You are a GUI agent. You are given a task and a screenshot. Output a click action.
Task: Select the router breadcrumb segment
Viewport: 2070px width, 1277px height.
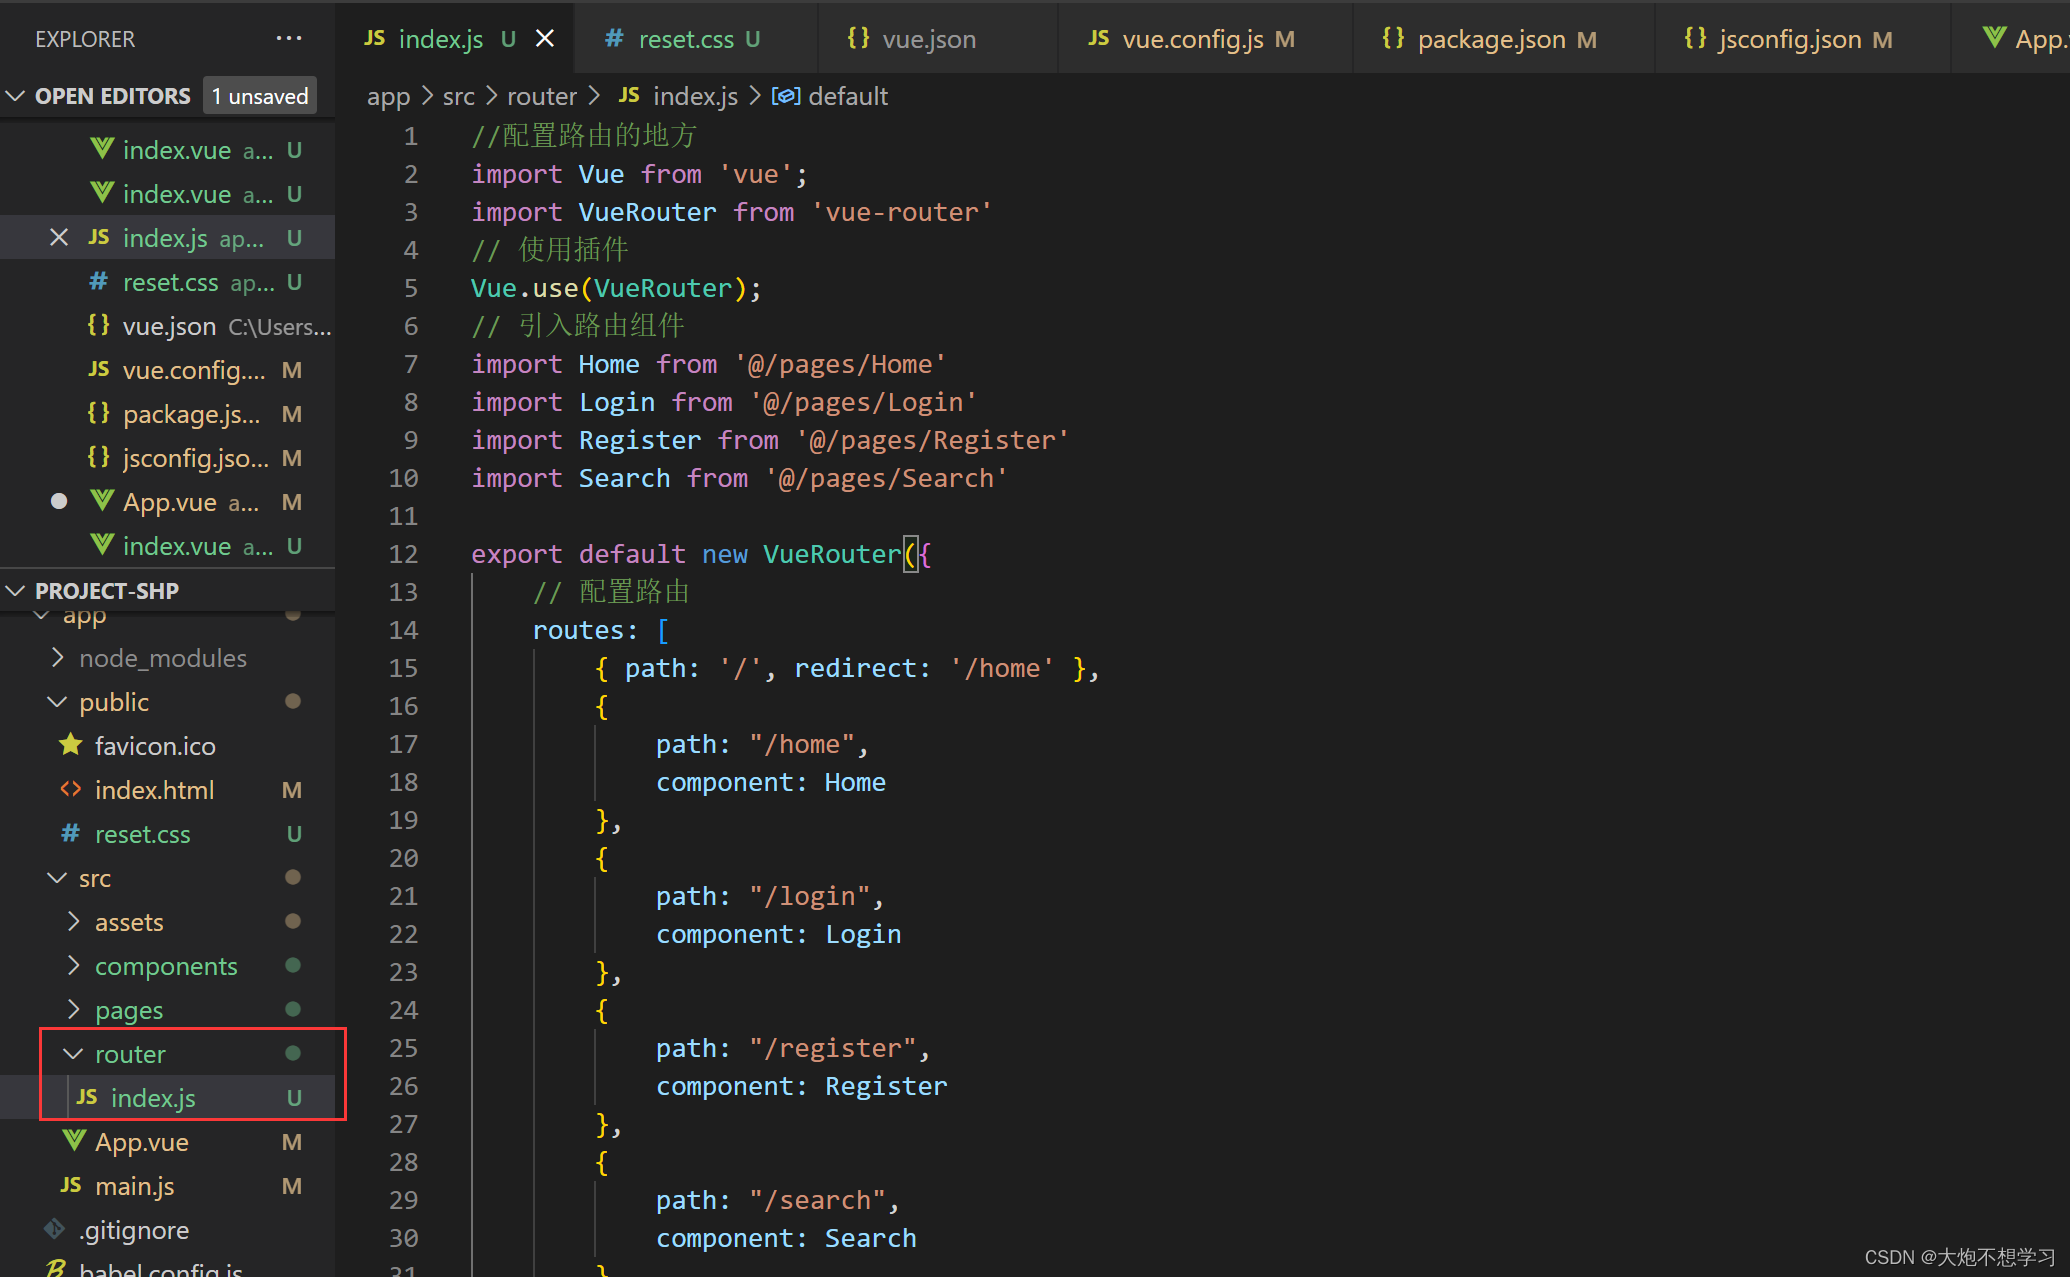point(541,96)
